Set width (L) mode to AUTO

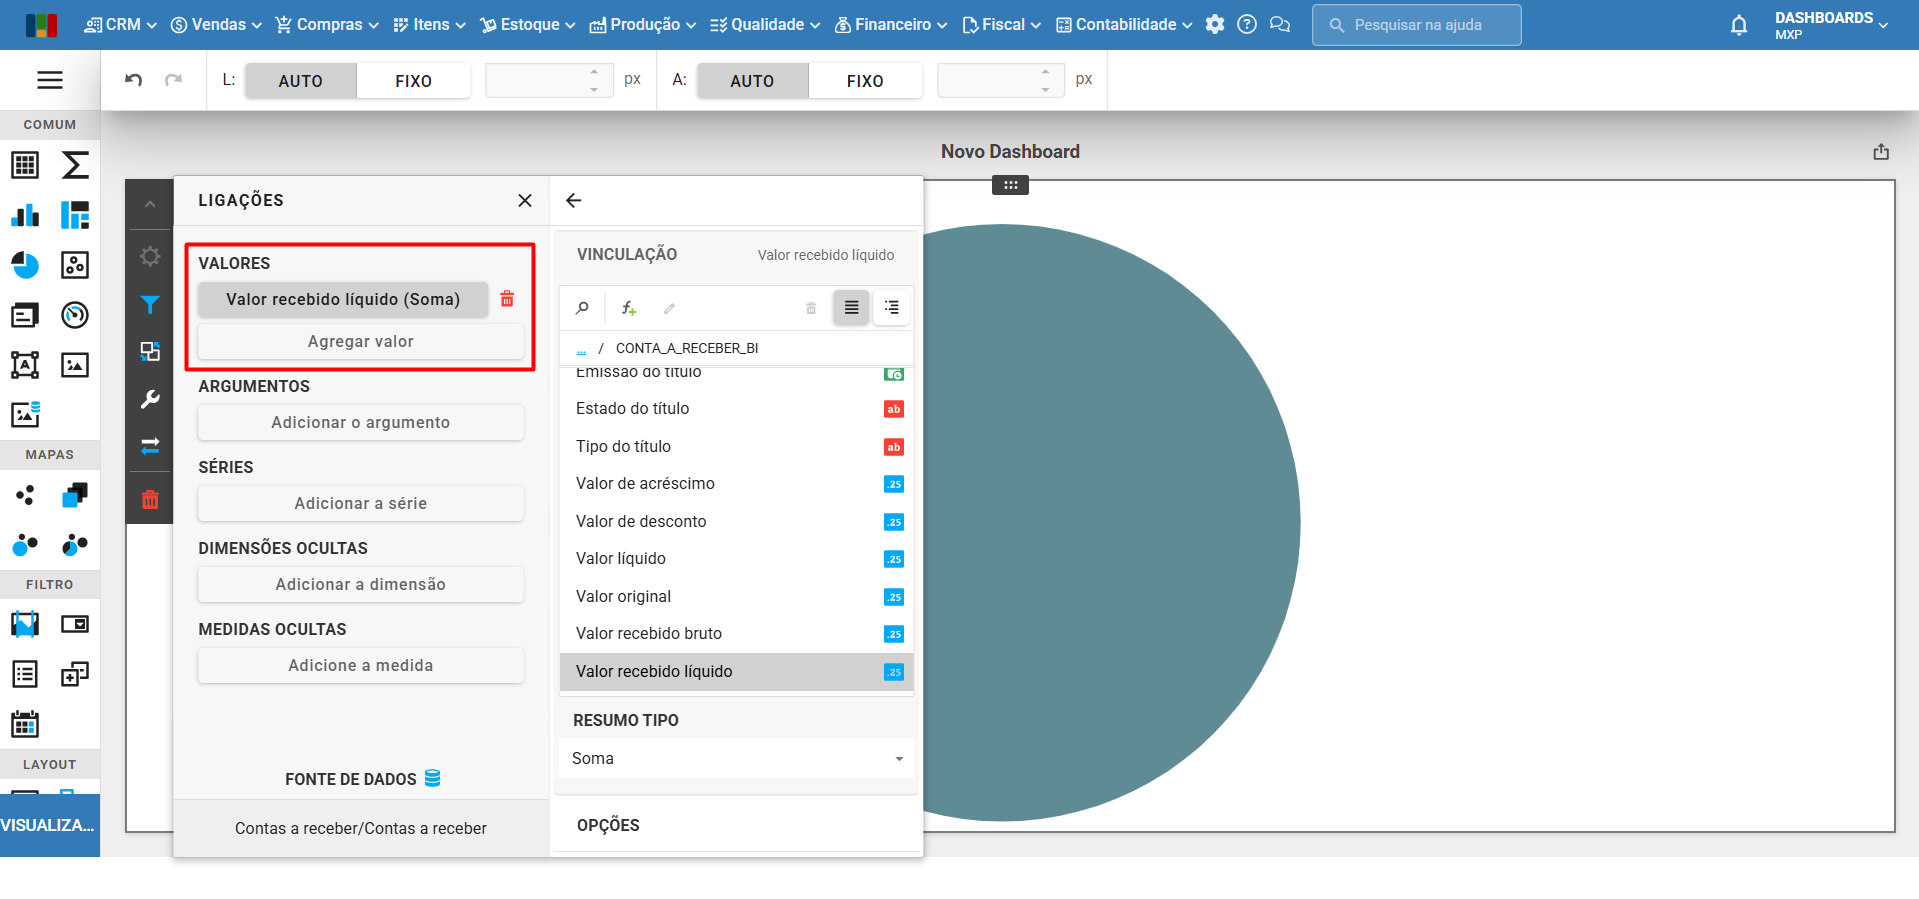coord(300,81)
